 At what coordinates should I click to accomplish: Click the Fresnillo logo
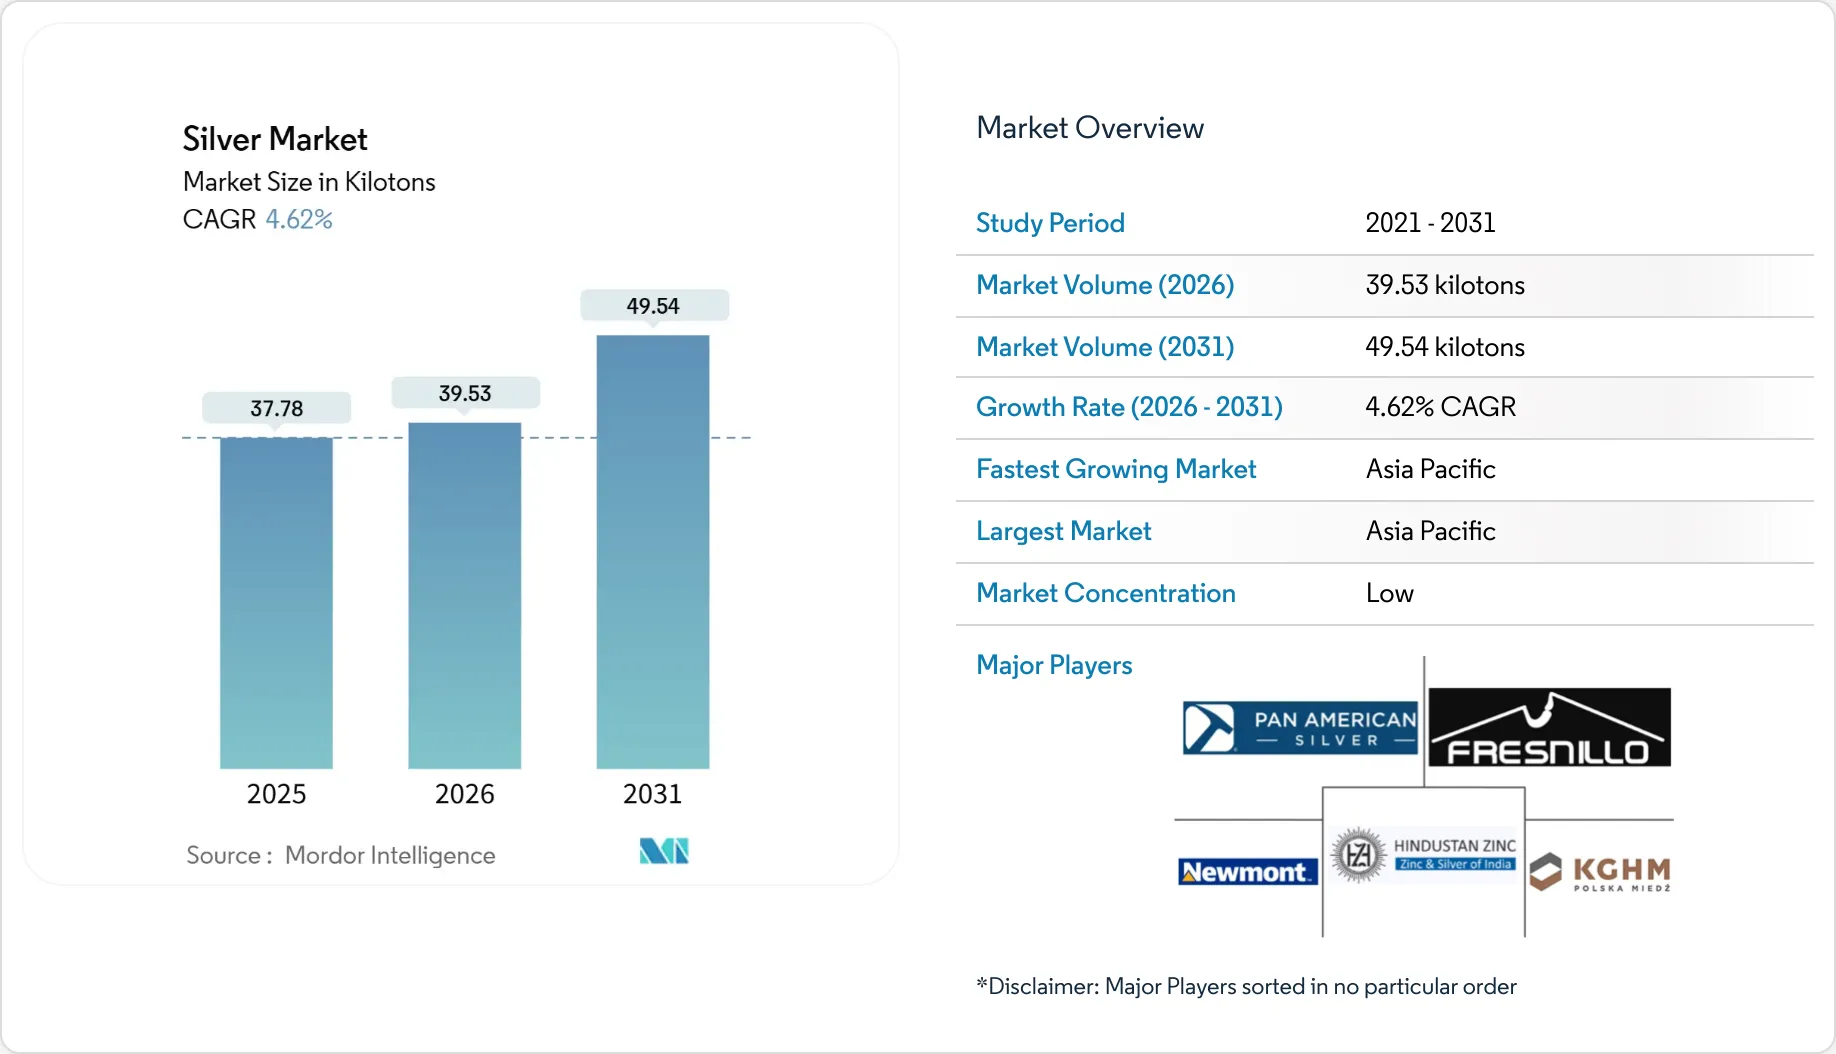(1549, 728)
